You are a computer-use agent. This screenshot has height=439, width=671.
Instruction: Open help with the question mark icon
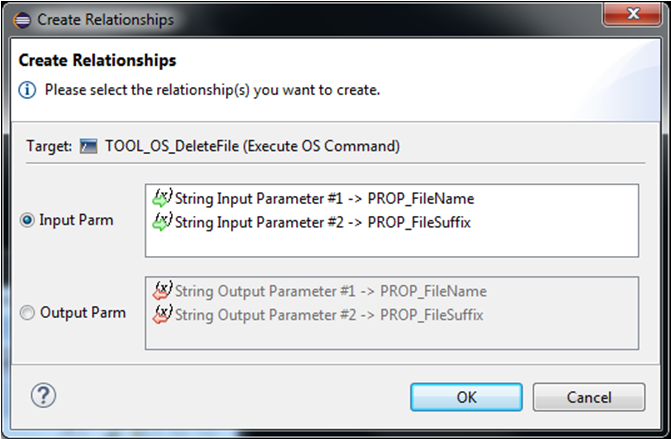coord(43,395)
